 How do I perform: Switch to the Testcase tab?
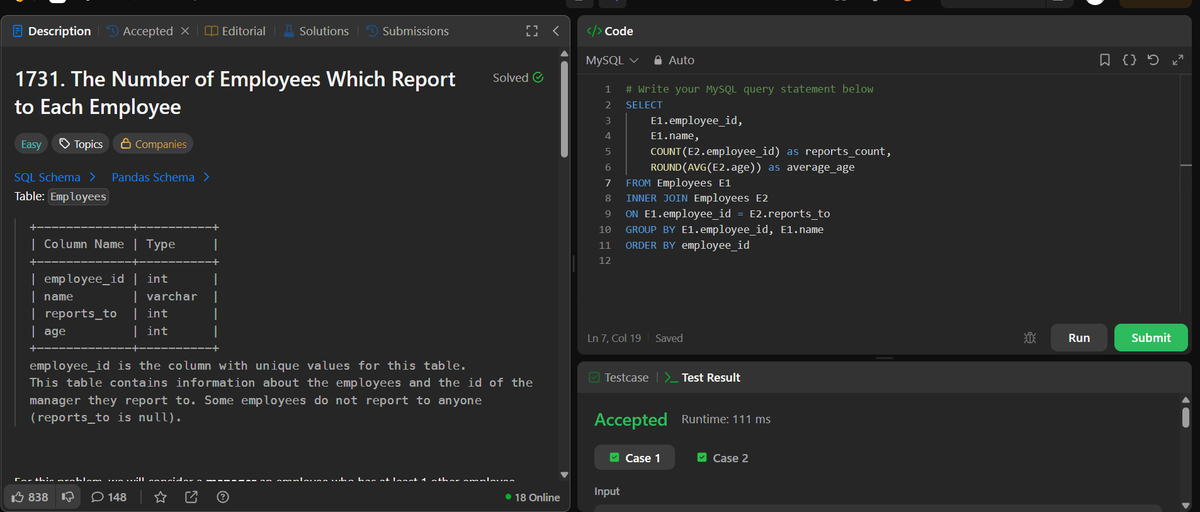[x=618, y=377]
